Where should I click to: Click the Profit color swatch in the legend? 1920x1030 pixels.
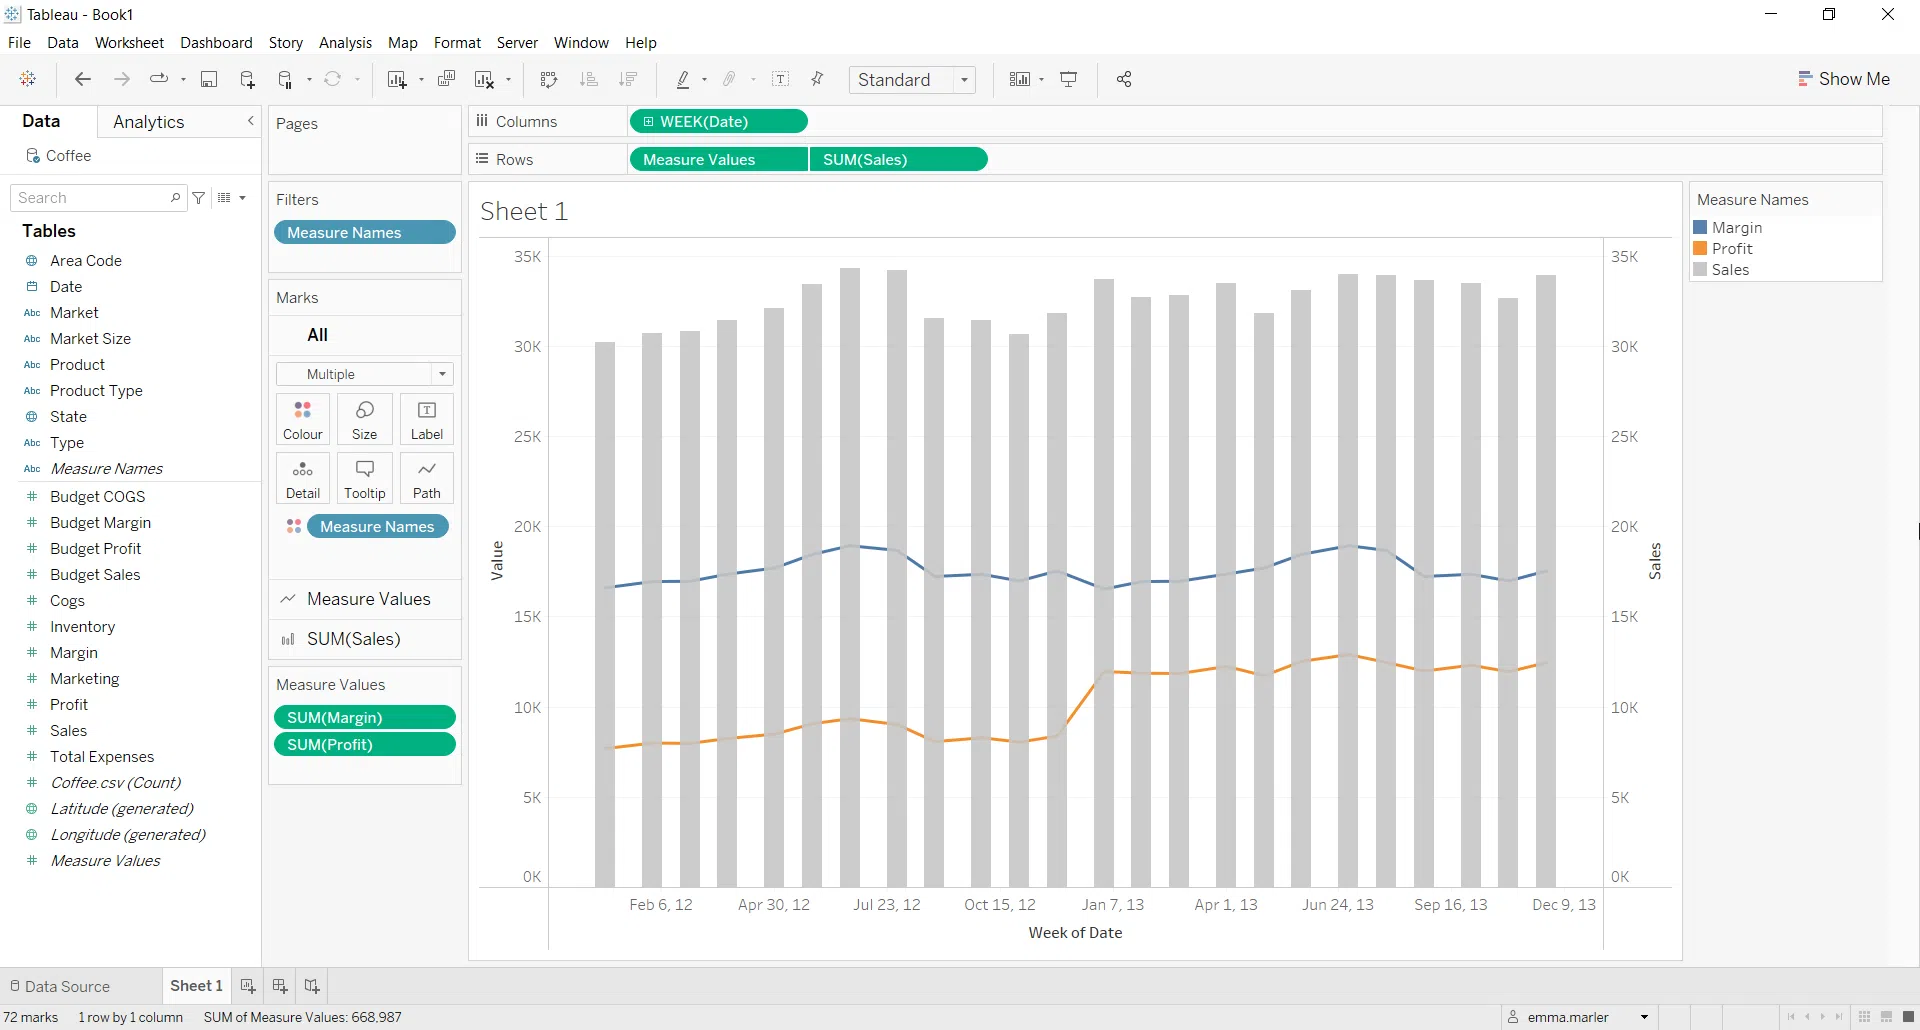pyautogui.click(x=1703, y=248)
